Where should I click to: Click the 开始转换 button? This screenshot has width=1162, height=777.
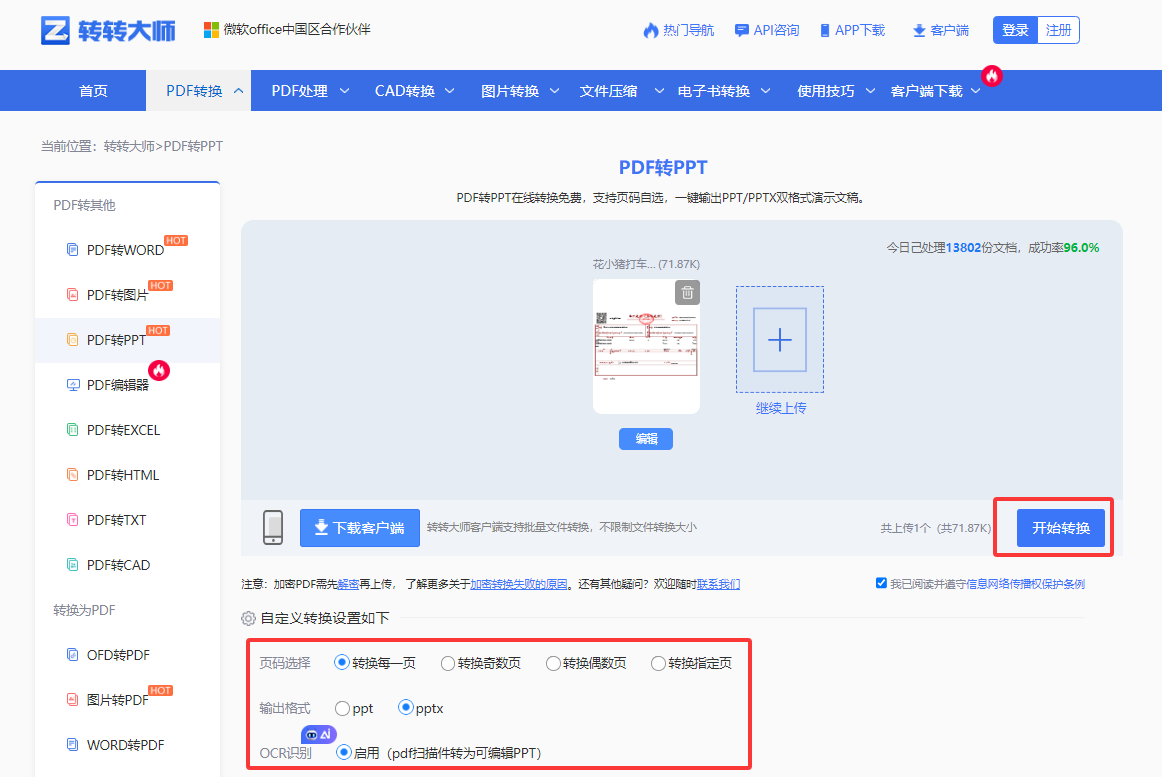(x=1060, y=527)
